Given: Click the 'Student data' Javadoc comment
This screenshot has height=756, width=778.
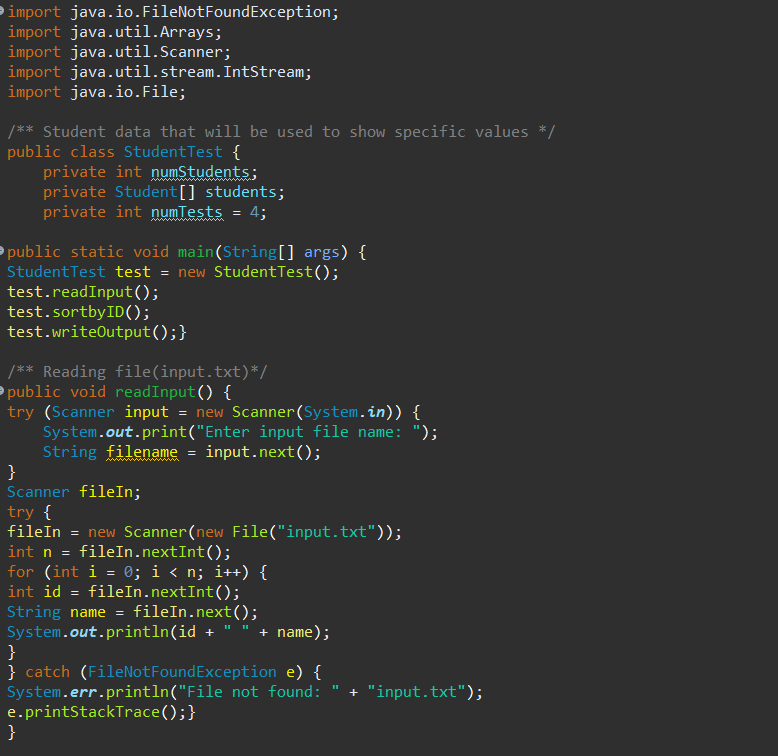Looking at the screenshot, I should coord(281,132).
